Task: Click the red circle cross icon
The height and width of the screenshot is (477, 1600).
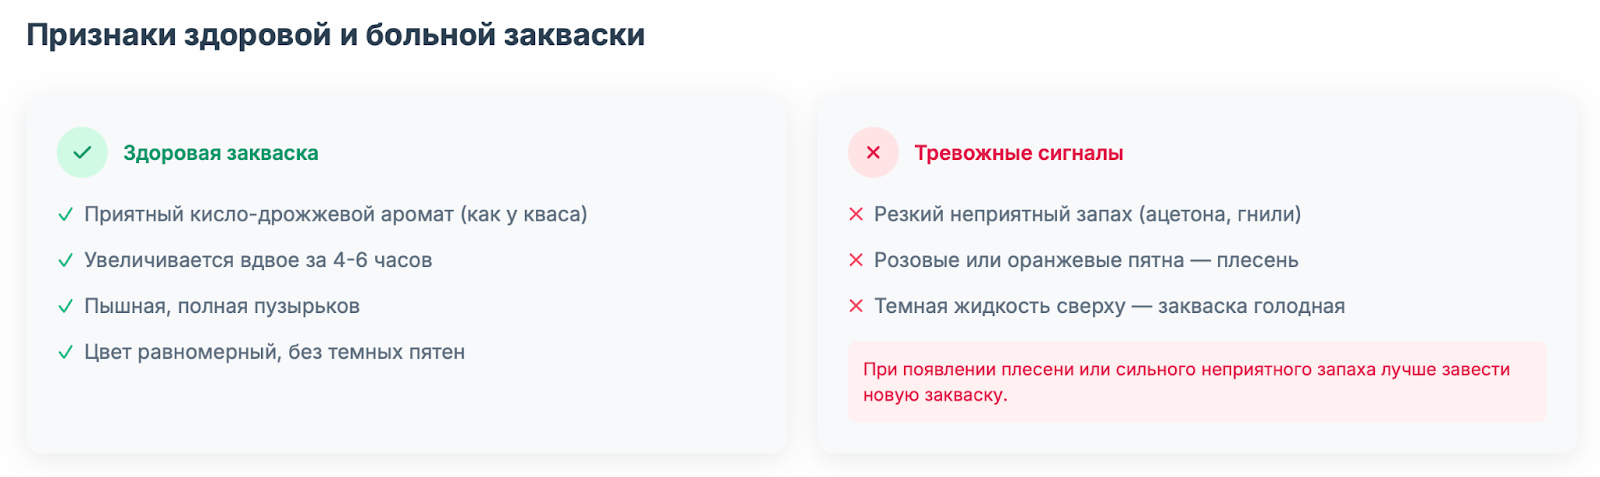Action: [x=873, y=153]
